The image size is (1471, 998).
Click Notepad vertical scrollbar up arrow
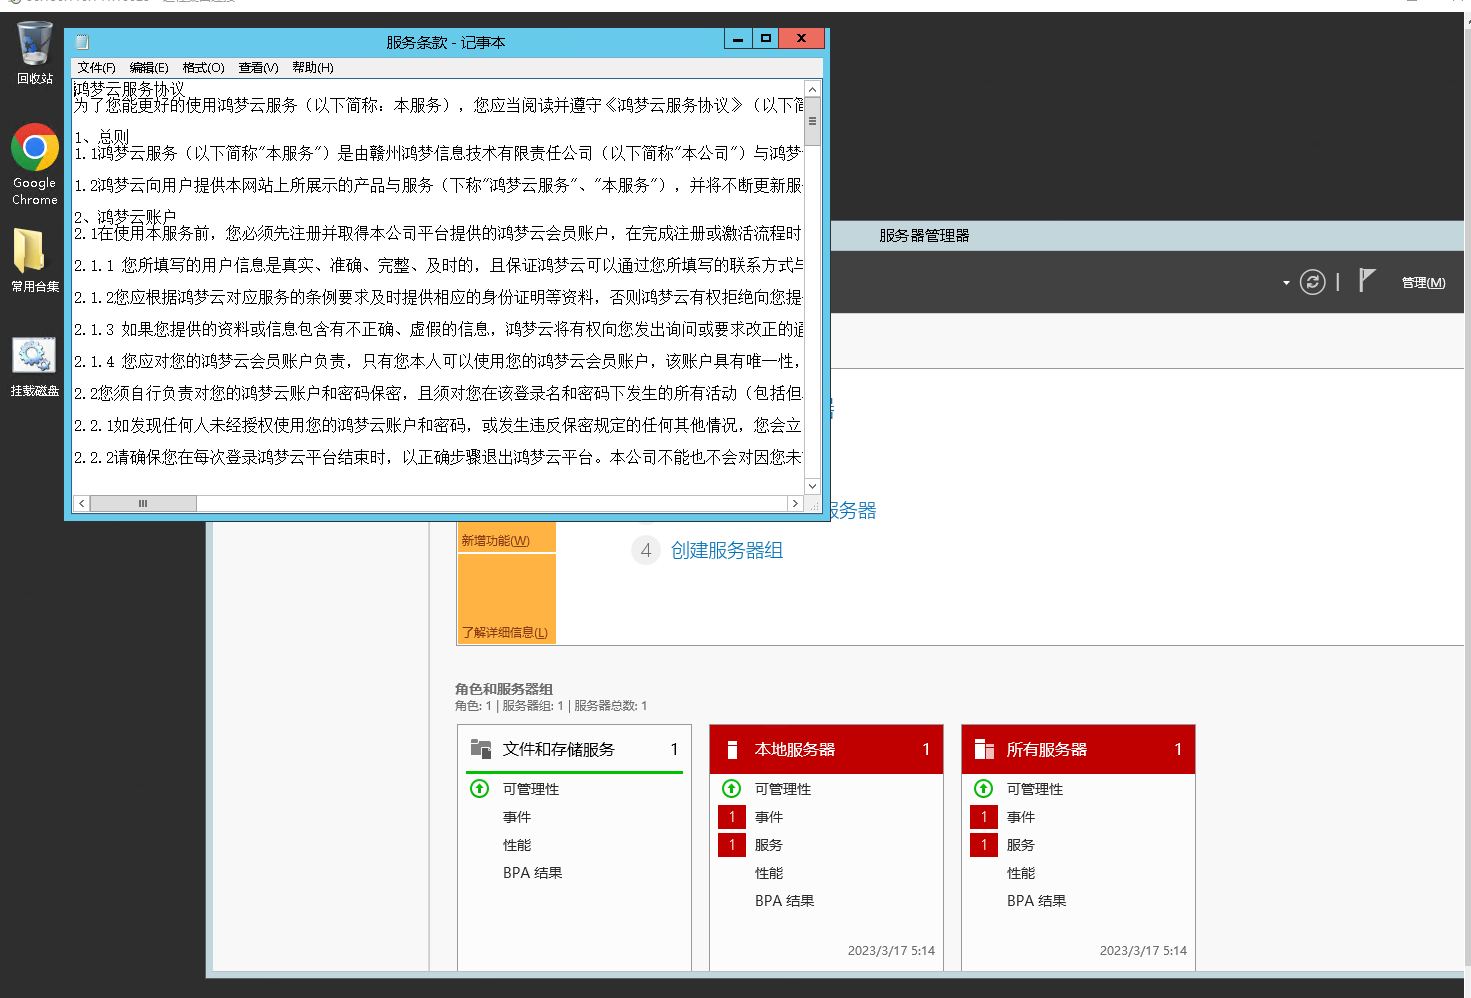tap(812, 89)
